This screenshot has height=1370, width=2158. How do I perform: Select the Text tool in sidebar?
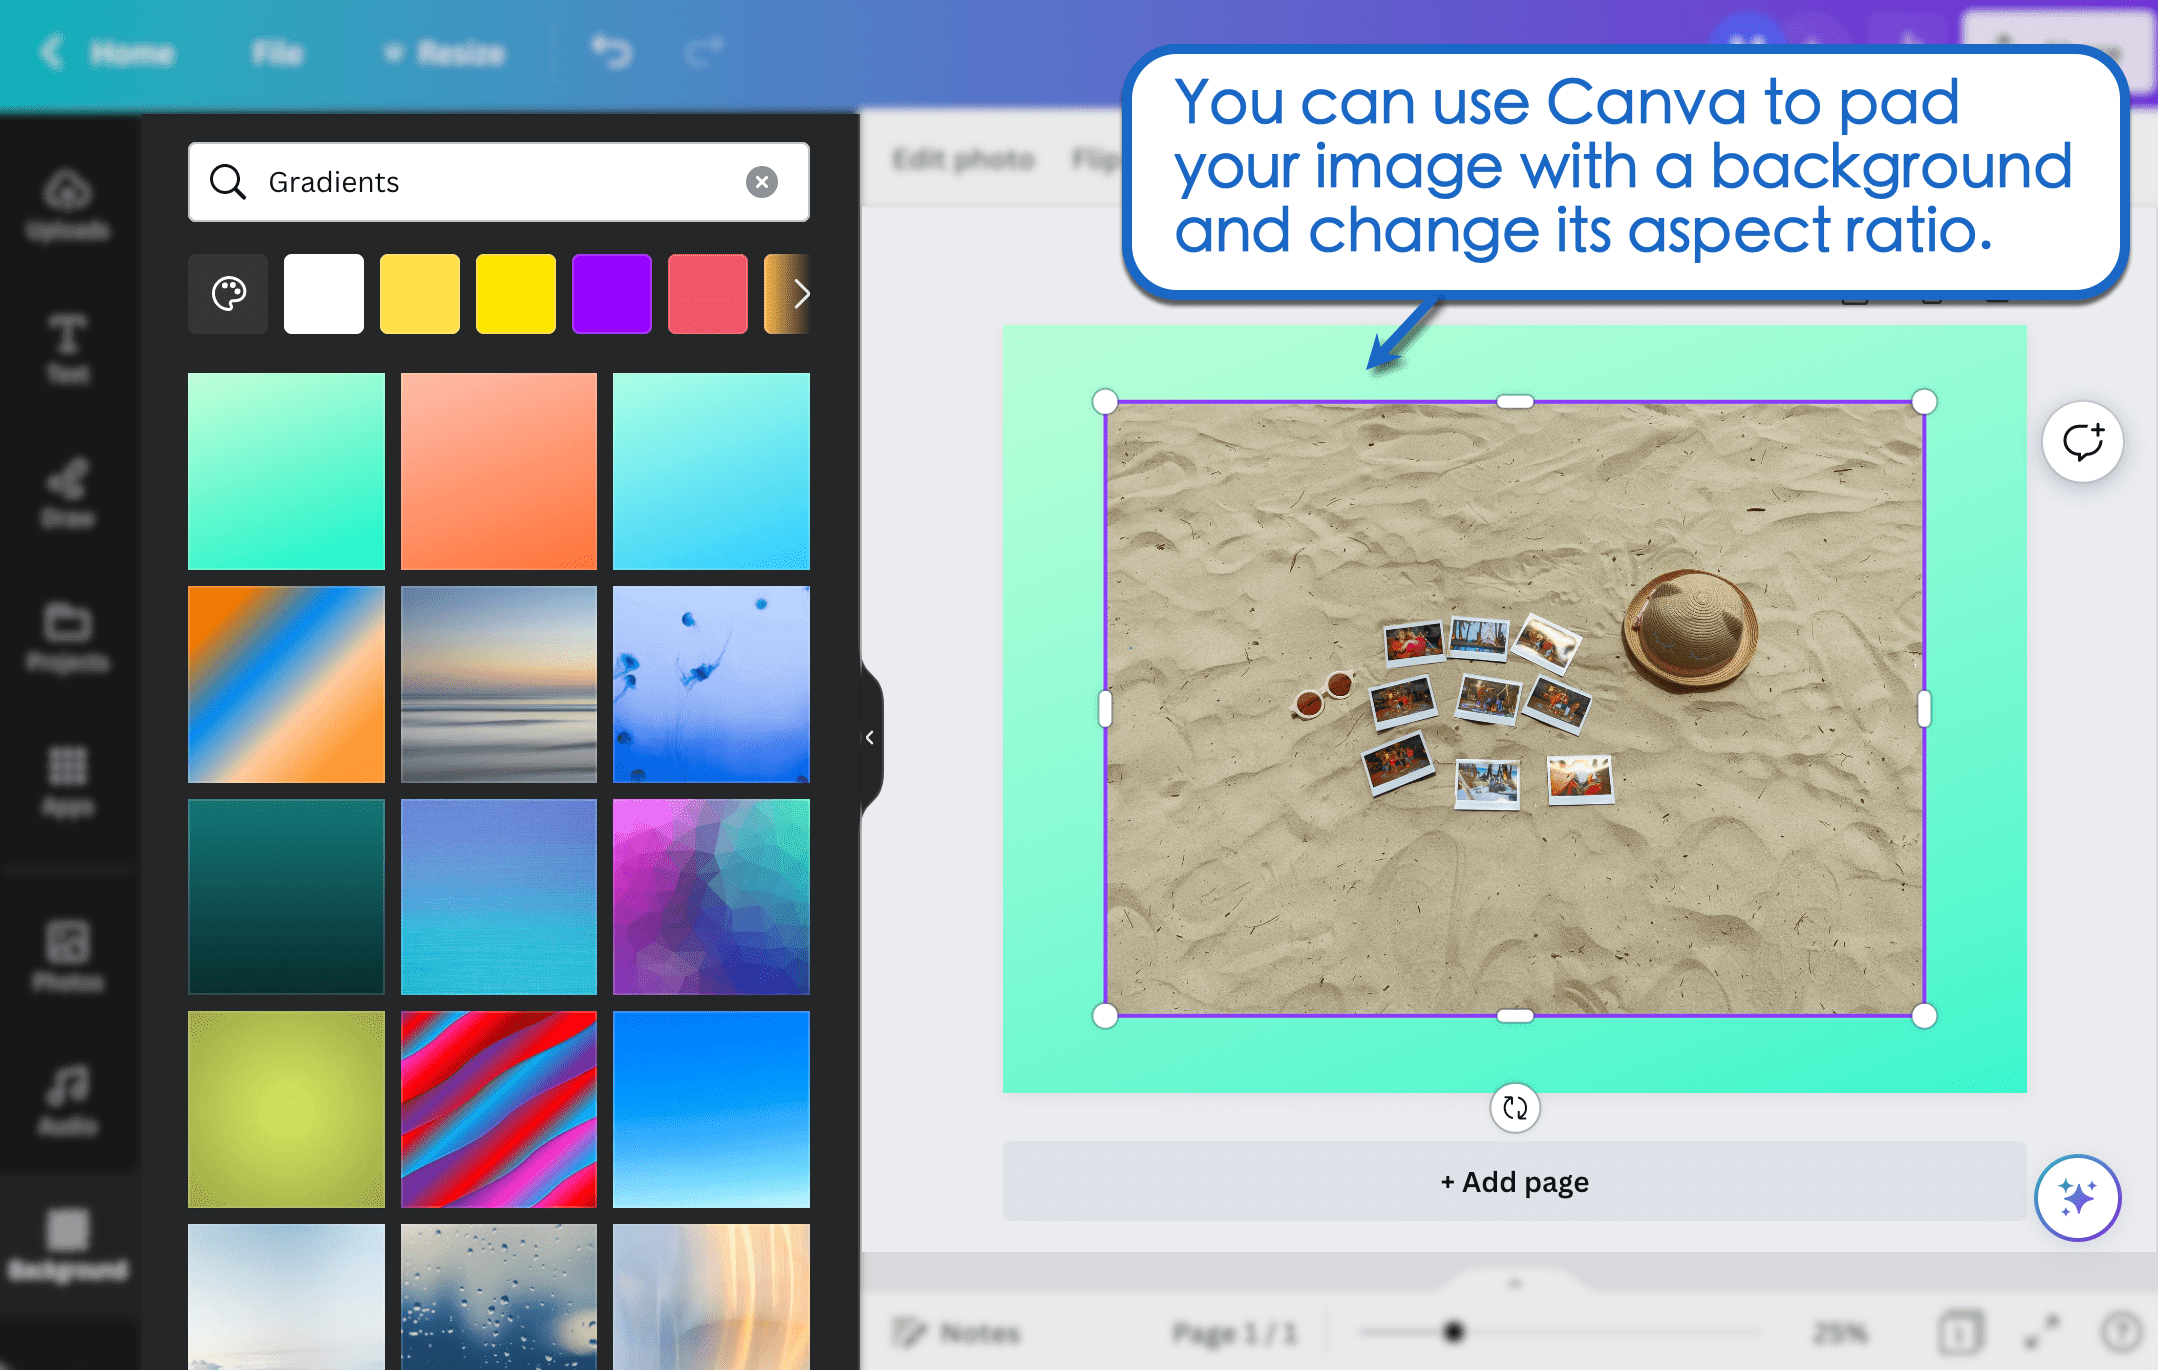coord(68,340)
